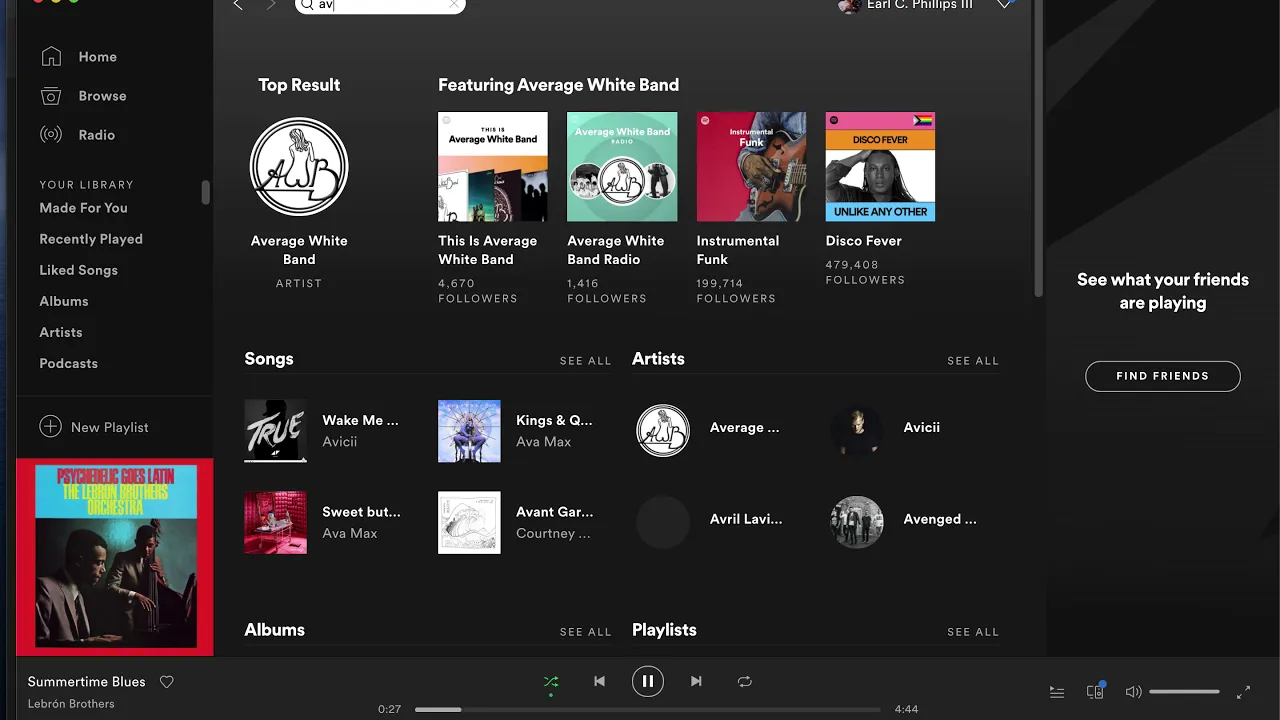The image size is (1280, 720).
Task: Open This Is Average White Band playlist cover
Action: (x=493, y=166)
